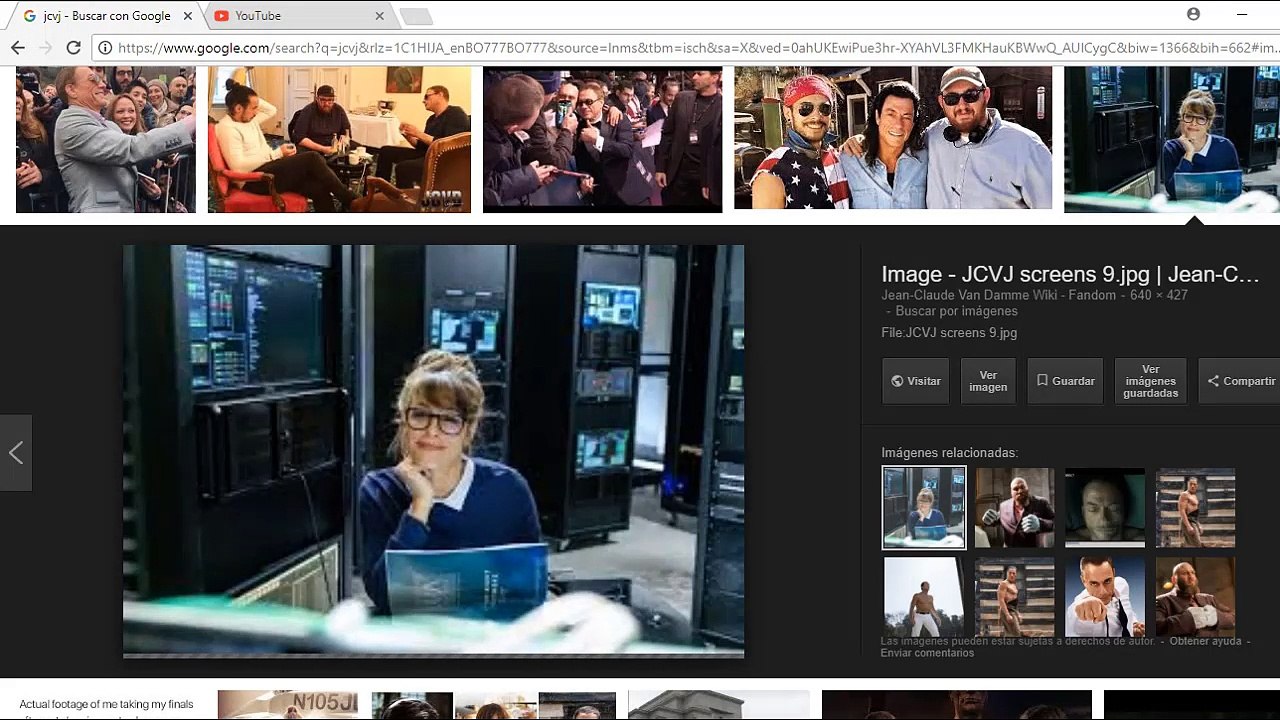Open the large preview image of woman with glasses
The image size is (1280, 720).
[x=433, y=451]
